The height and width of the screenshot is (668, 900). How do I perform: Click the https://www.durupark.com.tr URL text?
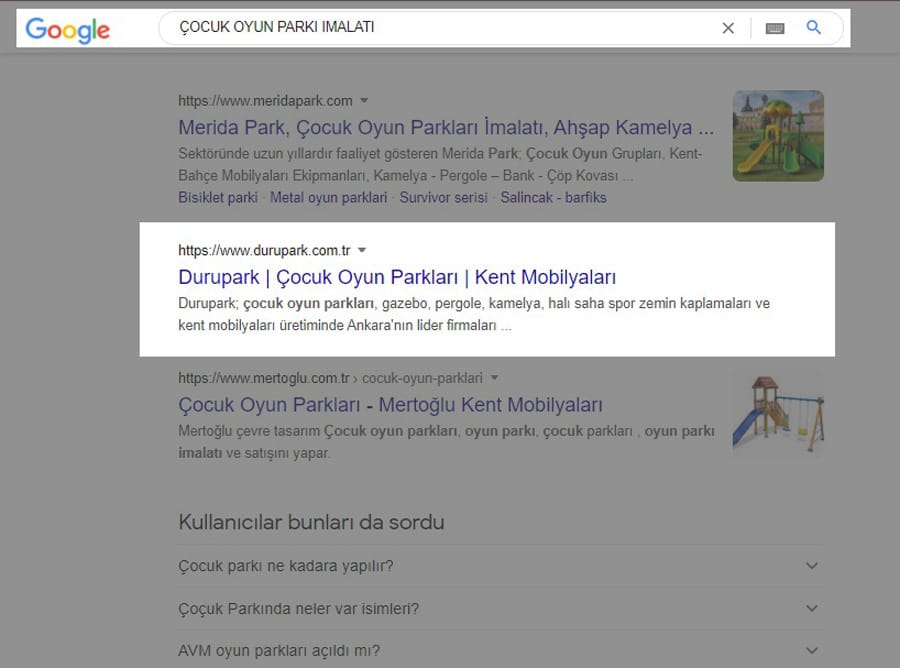coord(264,251)
